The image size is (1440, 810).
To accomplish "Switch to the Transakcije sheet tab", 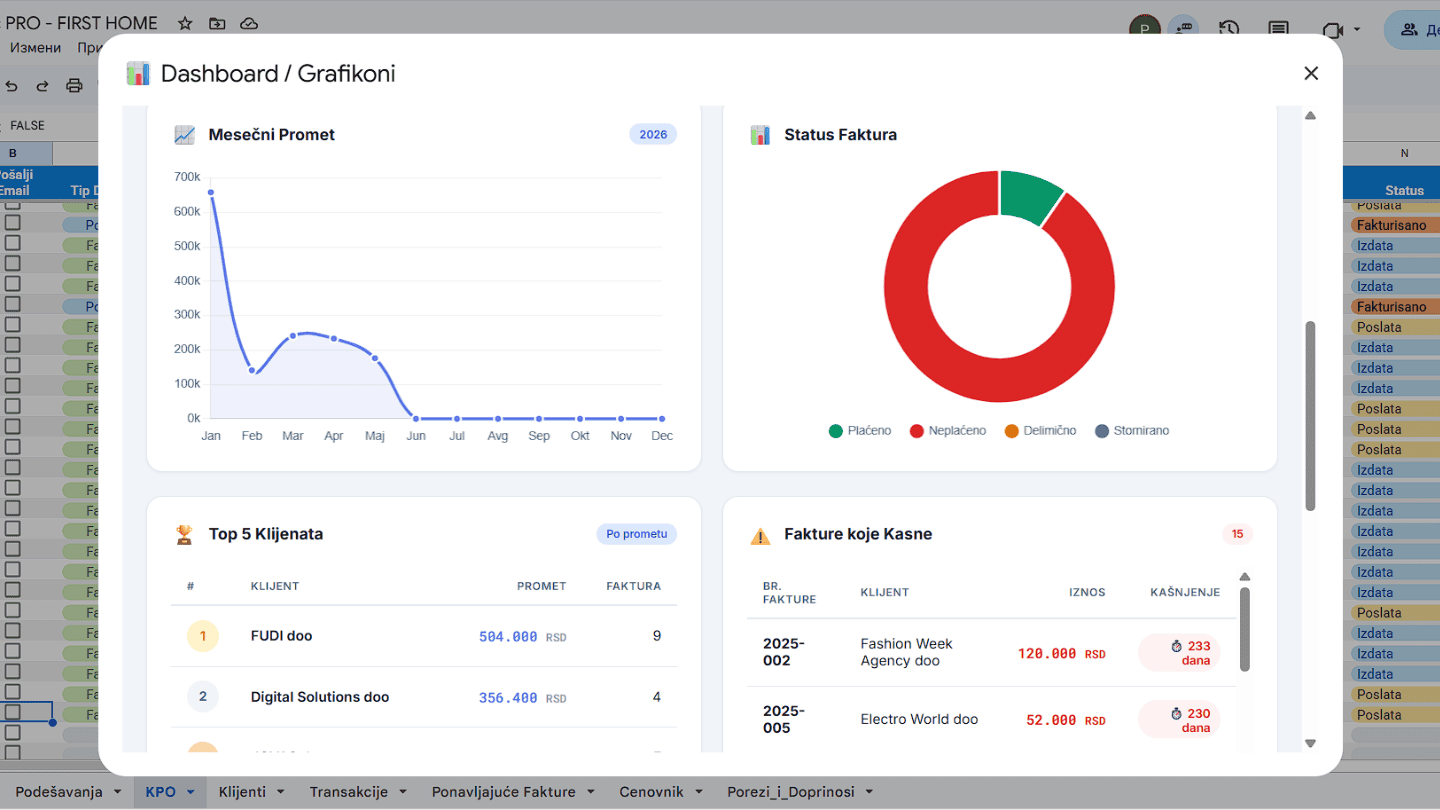I will [348, 792].
